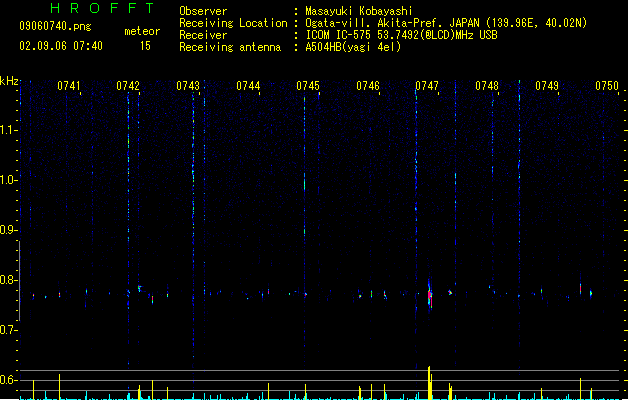The image size is (629, 400).
Task: Click the HROFFT title text
Action: [x=102, y=8]
